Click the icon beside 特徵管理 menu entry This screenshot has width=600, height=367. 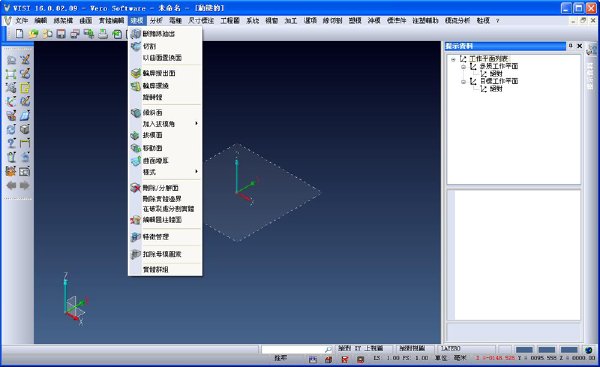click(x=135, y=237)
